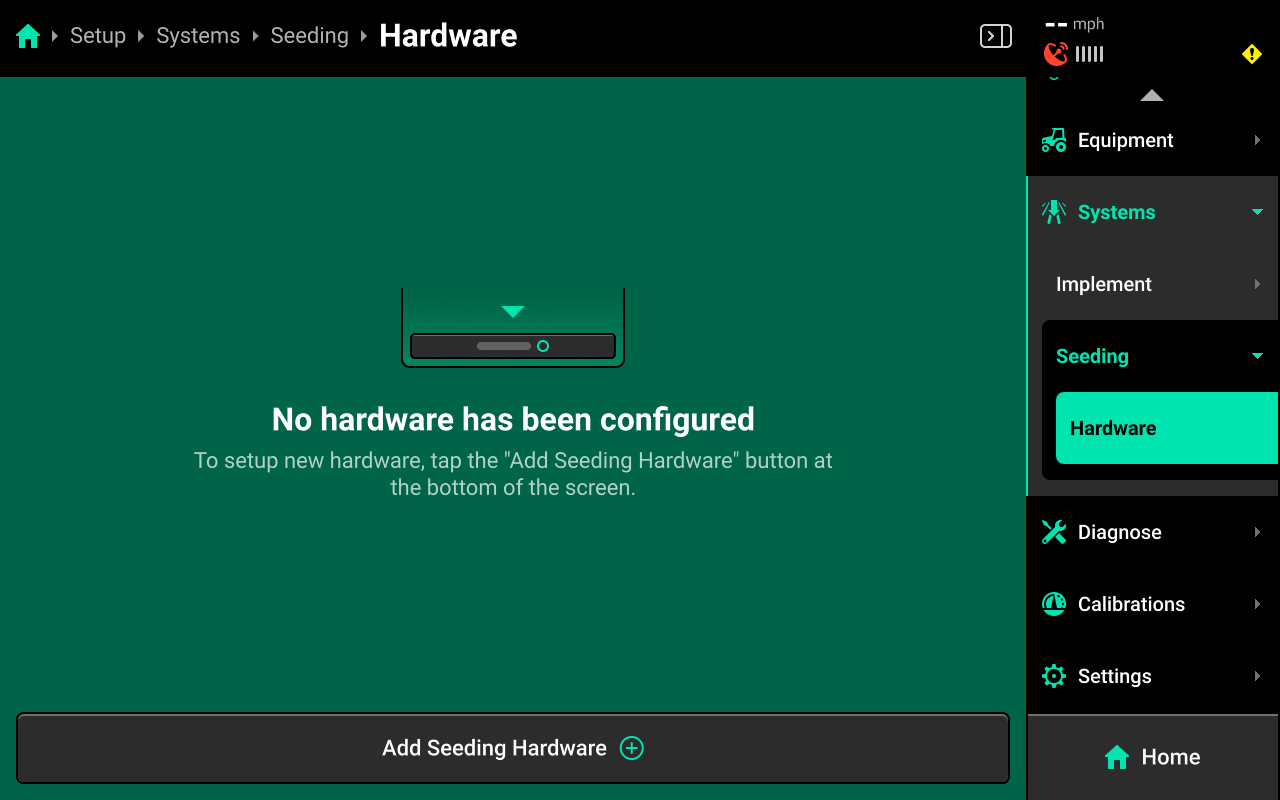1280x800 pixels.
Task: Expand the Implement submenu arrow
Action: click(x=1257, y=284)
